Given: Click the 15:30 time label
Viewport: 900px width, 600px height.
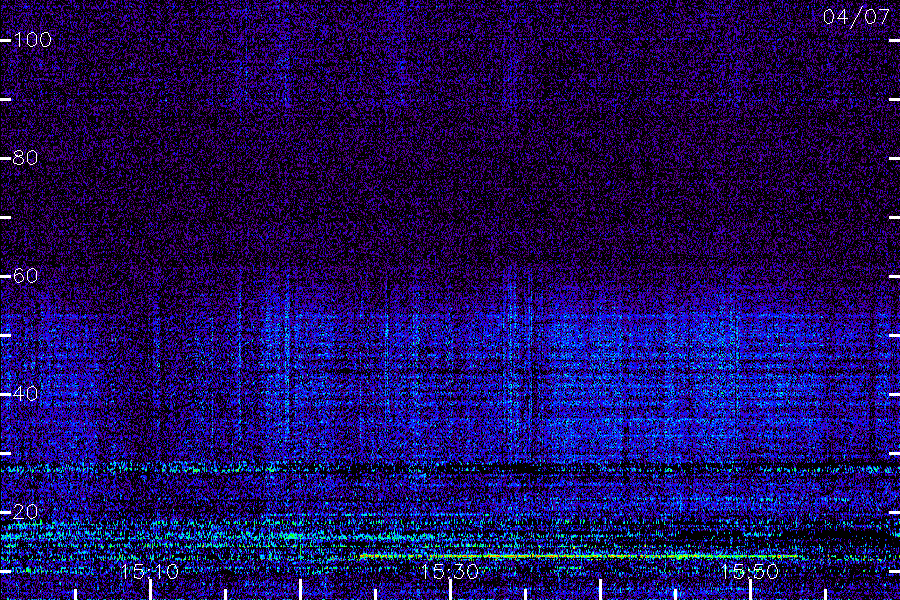Looking at the screenshot, I should tap(449, 571).
